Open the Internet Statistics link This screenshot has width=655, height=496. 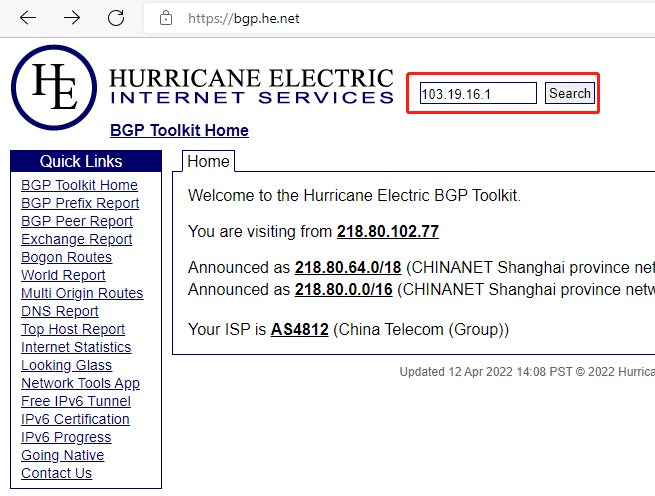[76, 347]
